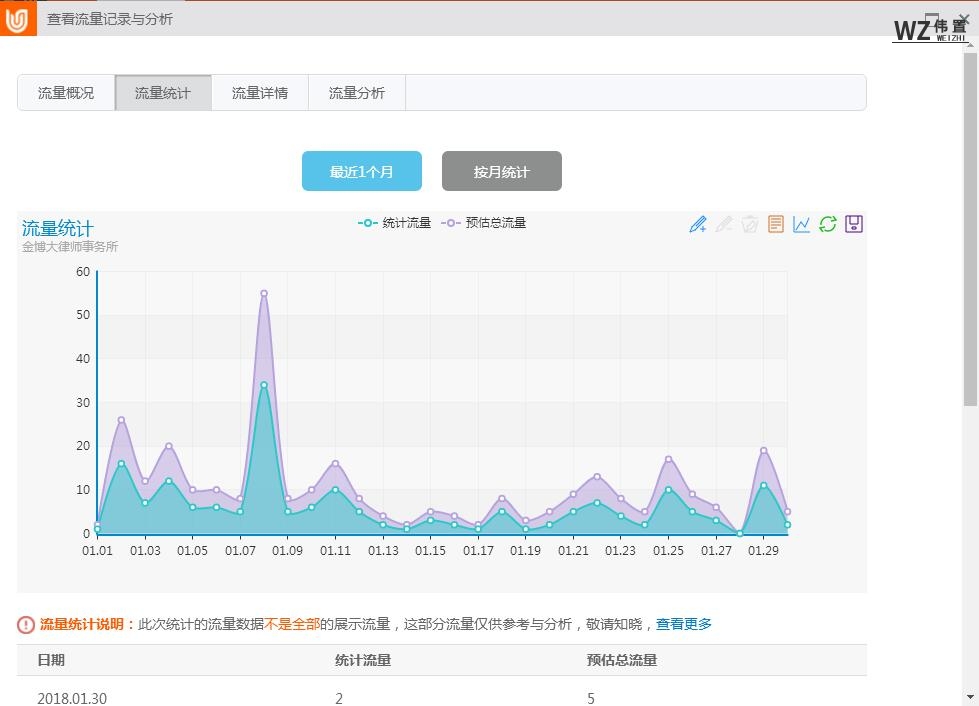
Task: Select the 流量统计 tab
Action: click(x=163, y=93)
